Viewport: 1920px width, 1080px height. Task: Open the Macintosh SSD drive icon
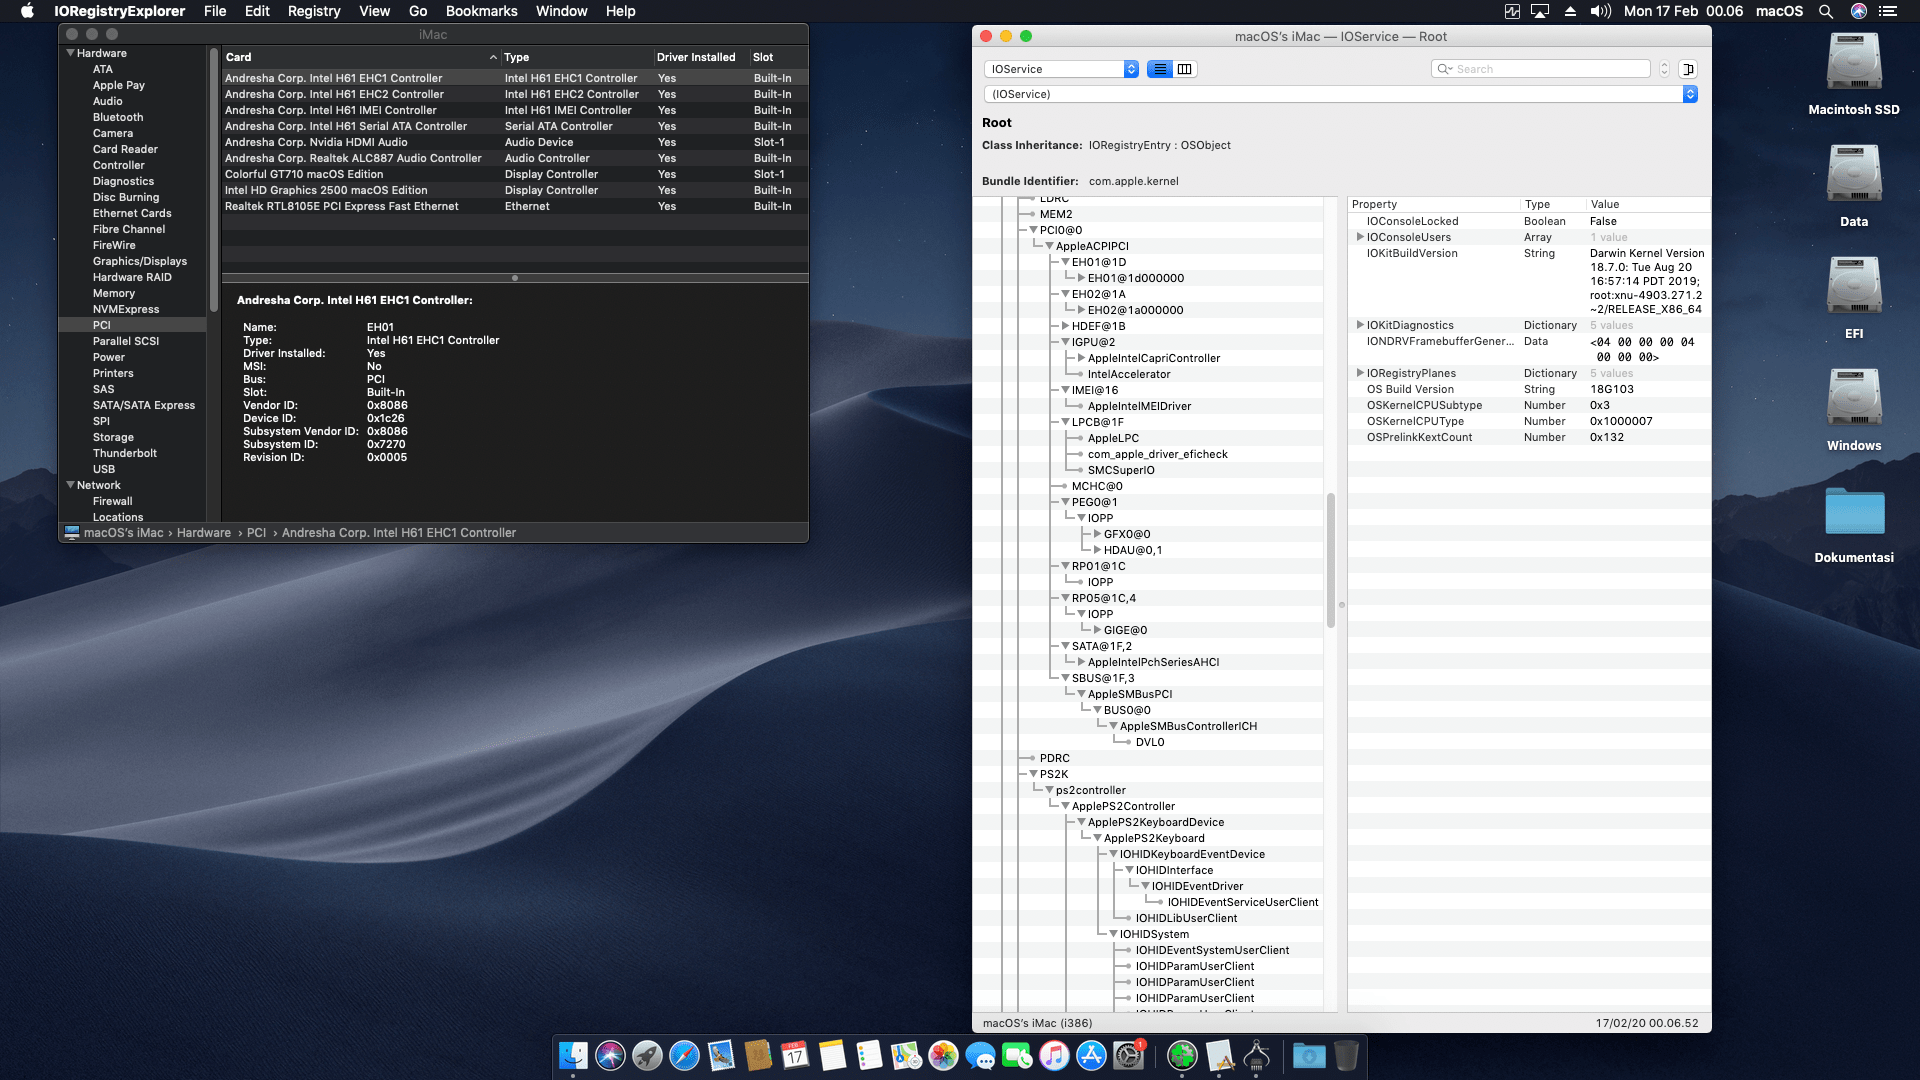click(1854, 62)
